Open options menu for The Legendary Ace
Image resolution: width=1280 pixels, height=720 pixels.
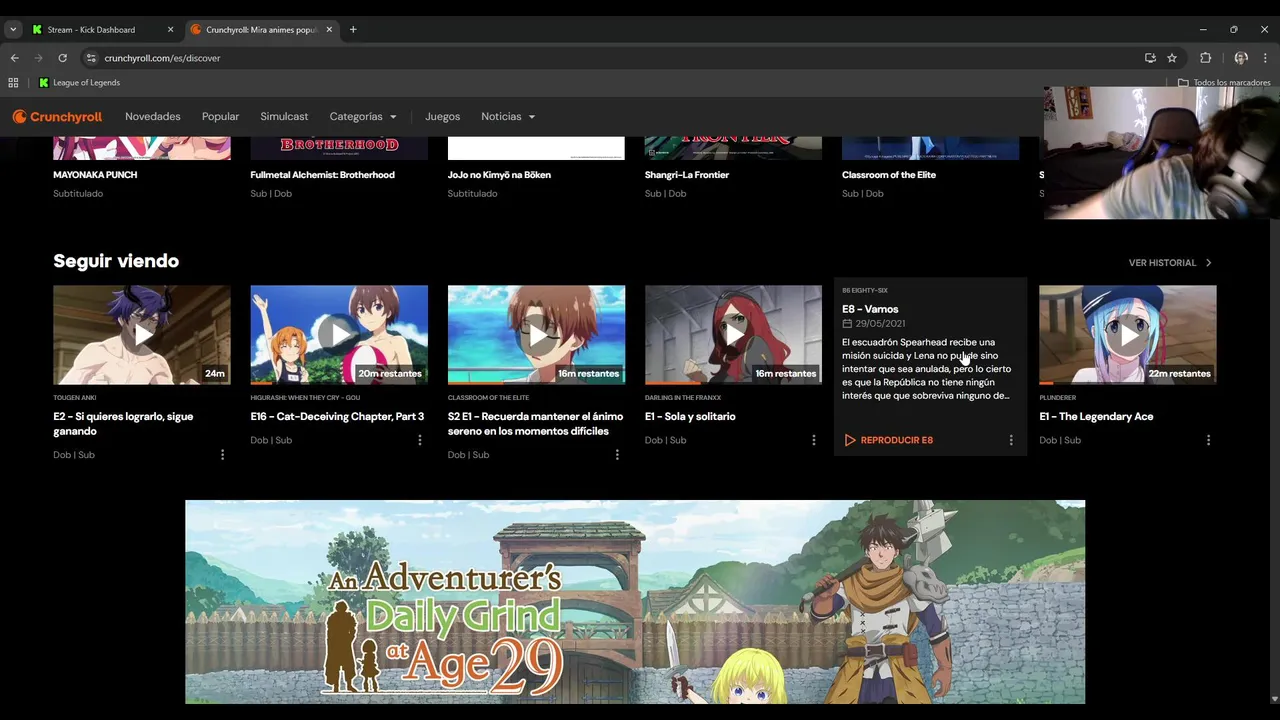click(x=1208, y=440)
